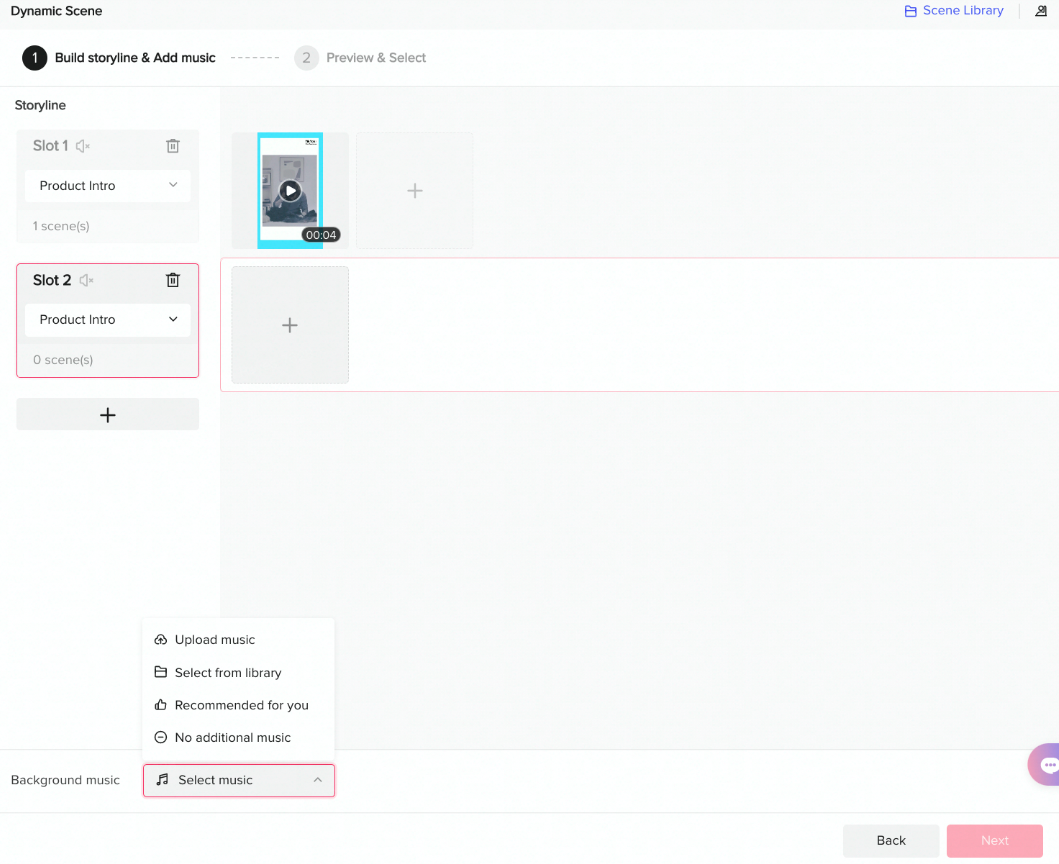Add a new slot with the plus button

pos(107,413)
